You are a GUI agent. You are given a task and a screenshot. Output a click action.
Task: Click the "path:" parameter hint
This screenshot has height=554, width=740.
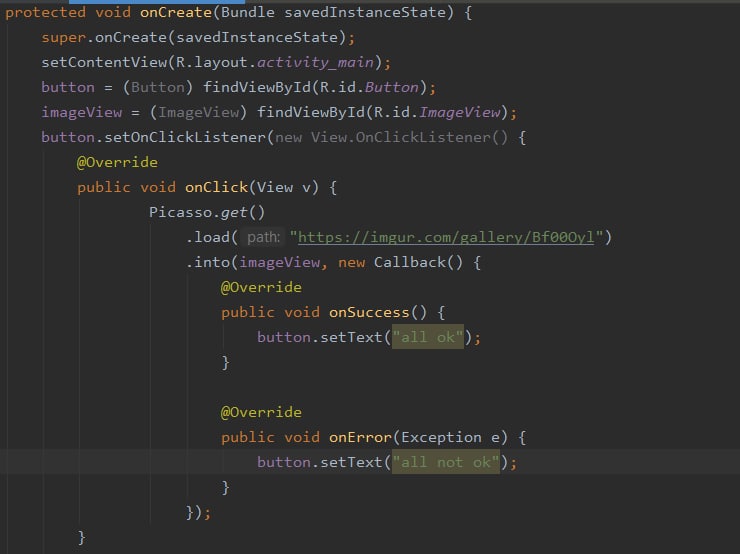pos(264,237)
